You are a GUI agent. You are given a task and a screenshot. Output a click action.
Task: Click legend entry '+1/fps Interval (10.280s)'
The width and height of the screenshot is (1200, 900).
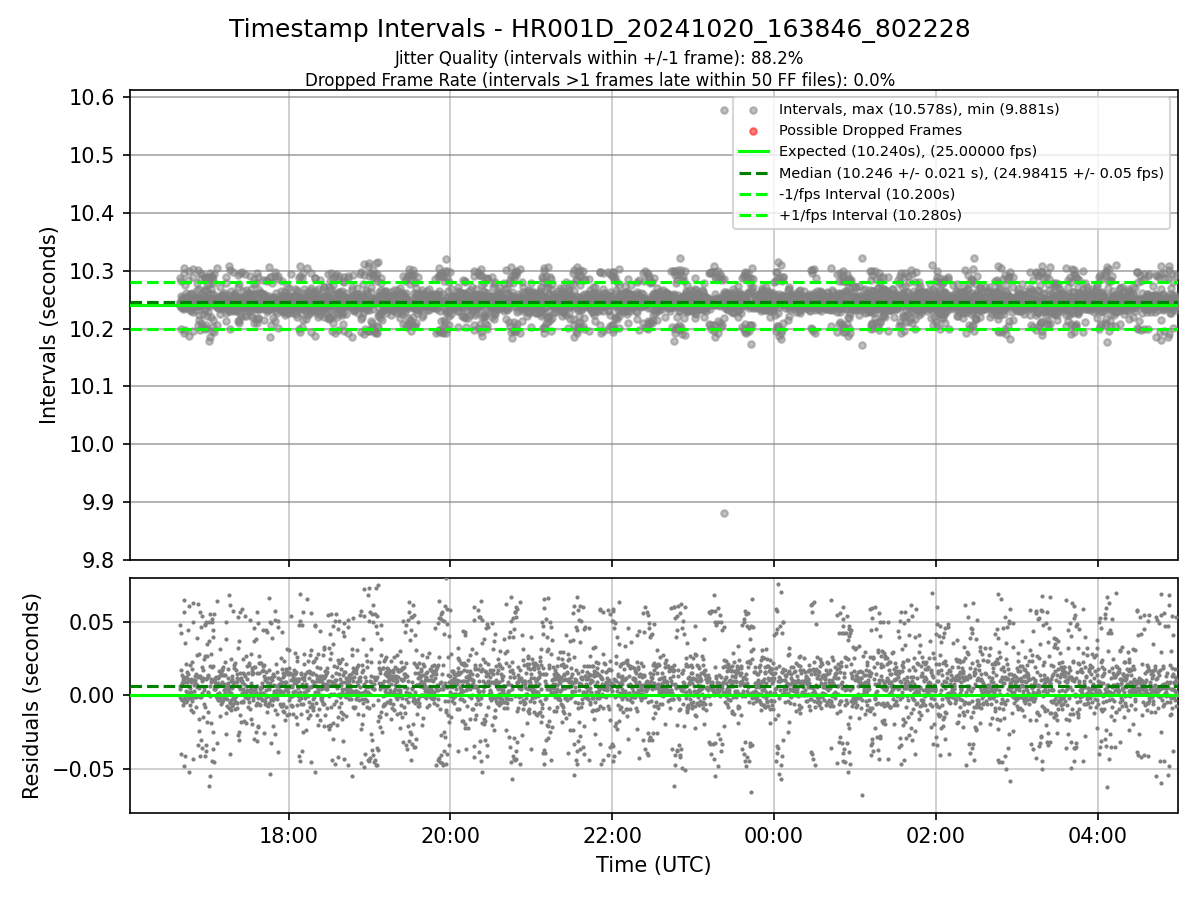point(870,215)
